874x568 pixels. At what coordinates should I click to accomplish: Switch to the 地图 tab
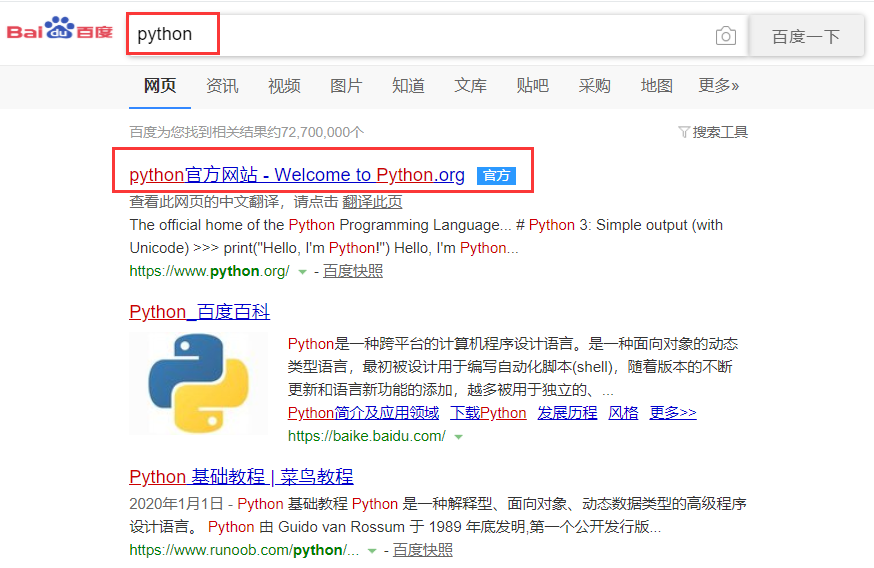tap(657, 85)
